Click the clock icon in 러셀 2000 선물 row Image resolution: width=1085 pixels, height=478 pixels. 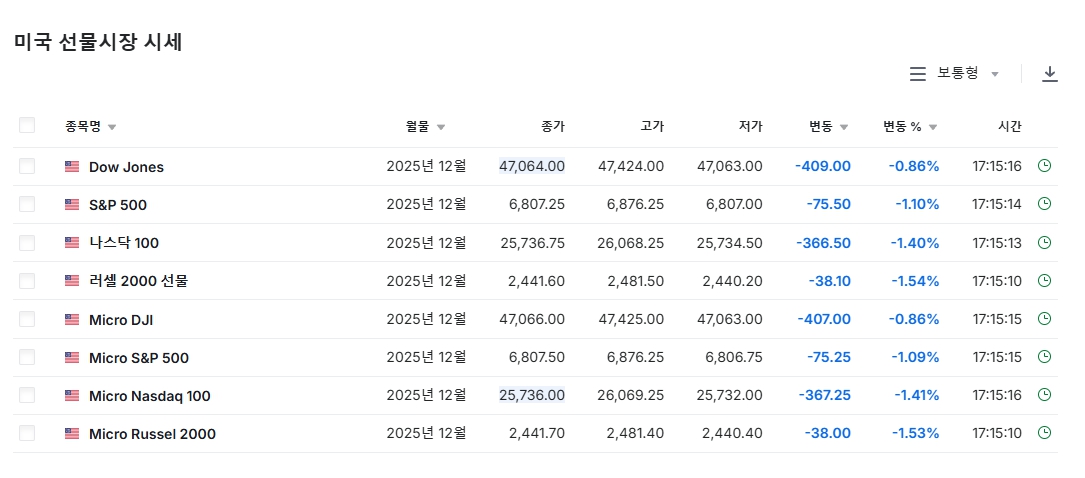click(1045, 281)
